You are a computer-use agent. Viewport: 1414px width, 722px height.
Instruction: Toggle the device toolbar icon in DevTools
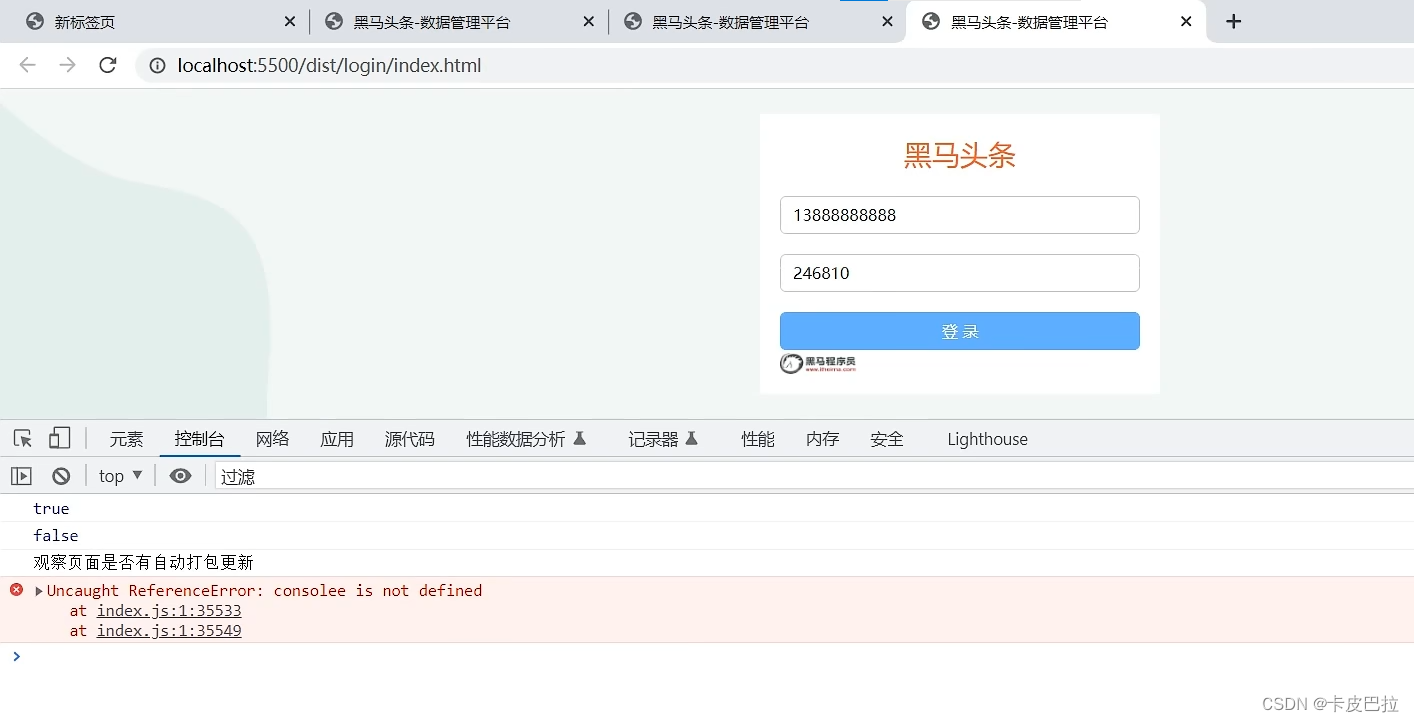(59, 438)
